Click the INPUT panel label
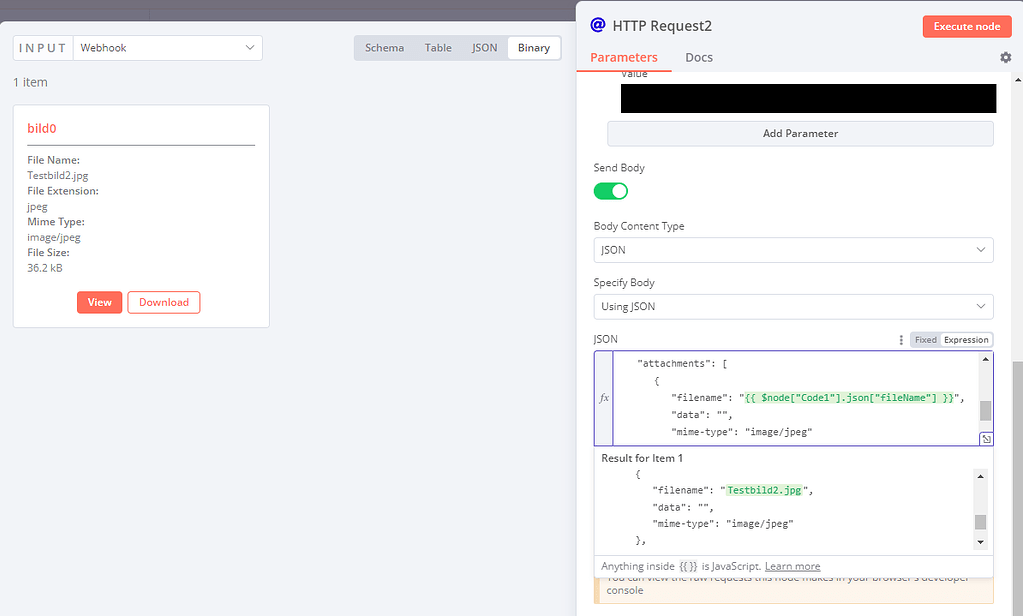Viewport: 1023px width, 616px height. 41,47
